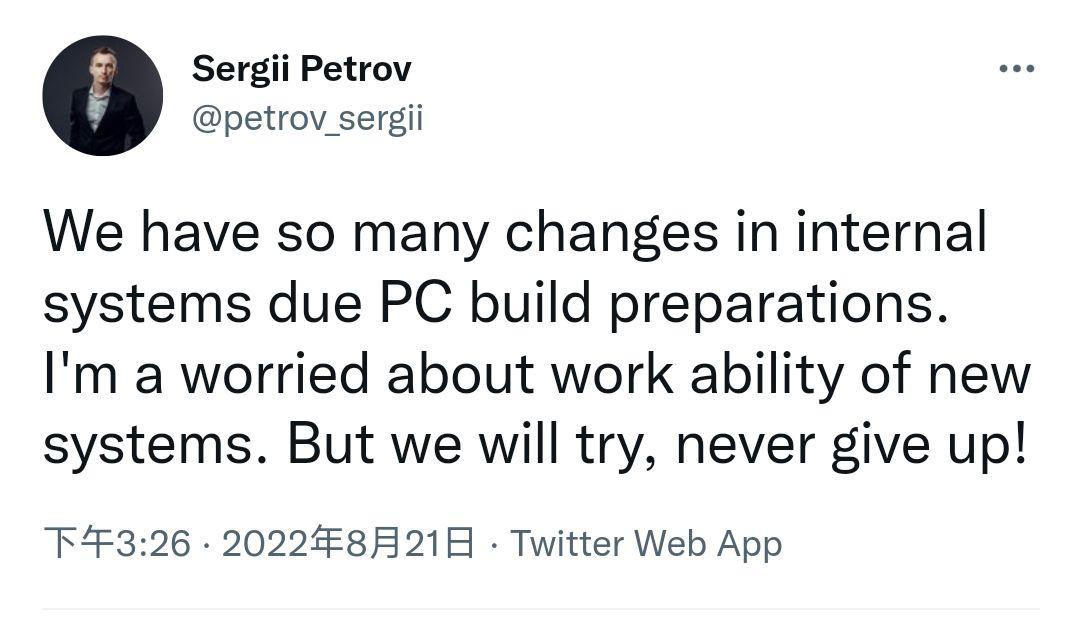1080x619 pixels.
Task: Click Sergii Petrov's profile avatar
Action: coord(102,96)
